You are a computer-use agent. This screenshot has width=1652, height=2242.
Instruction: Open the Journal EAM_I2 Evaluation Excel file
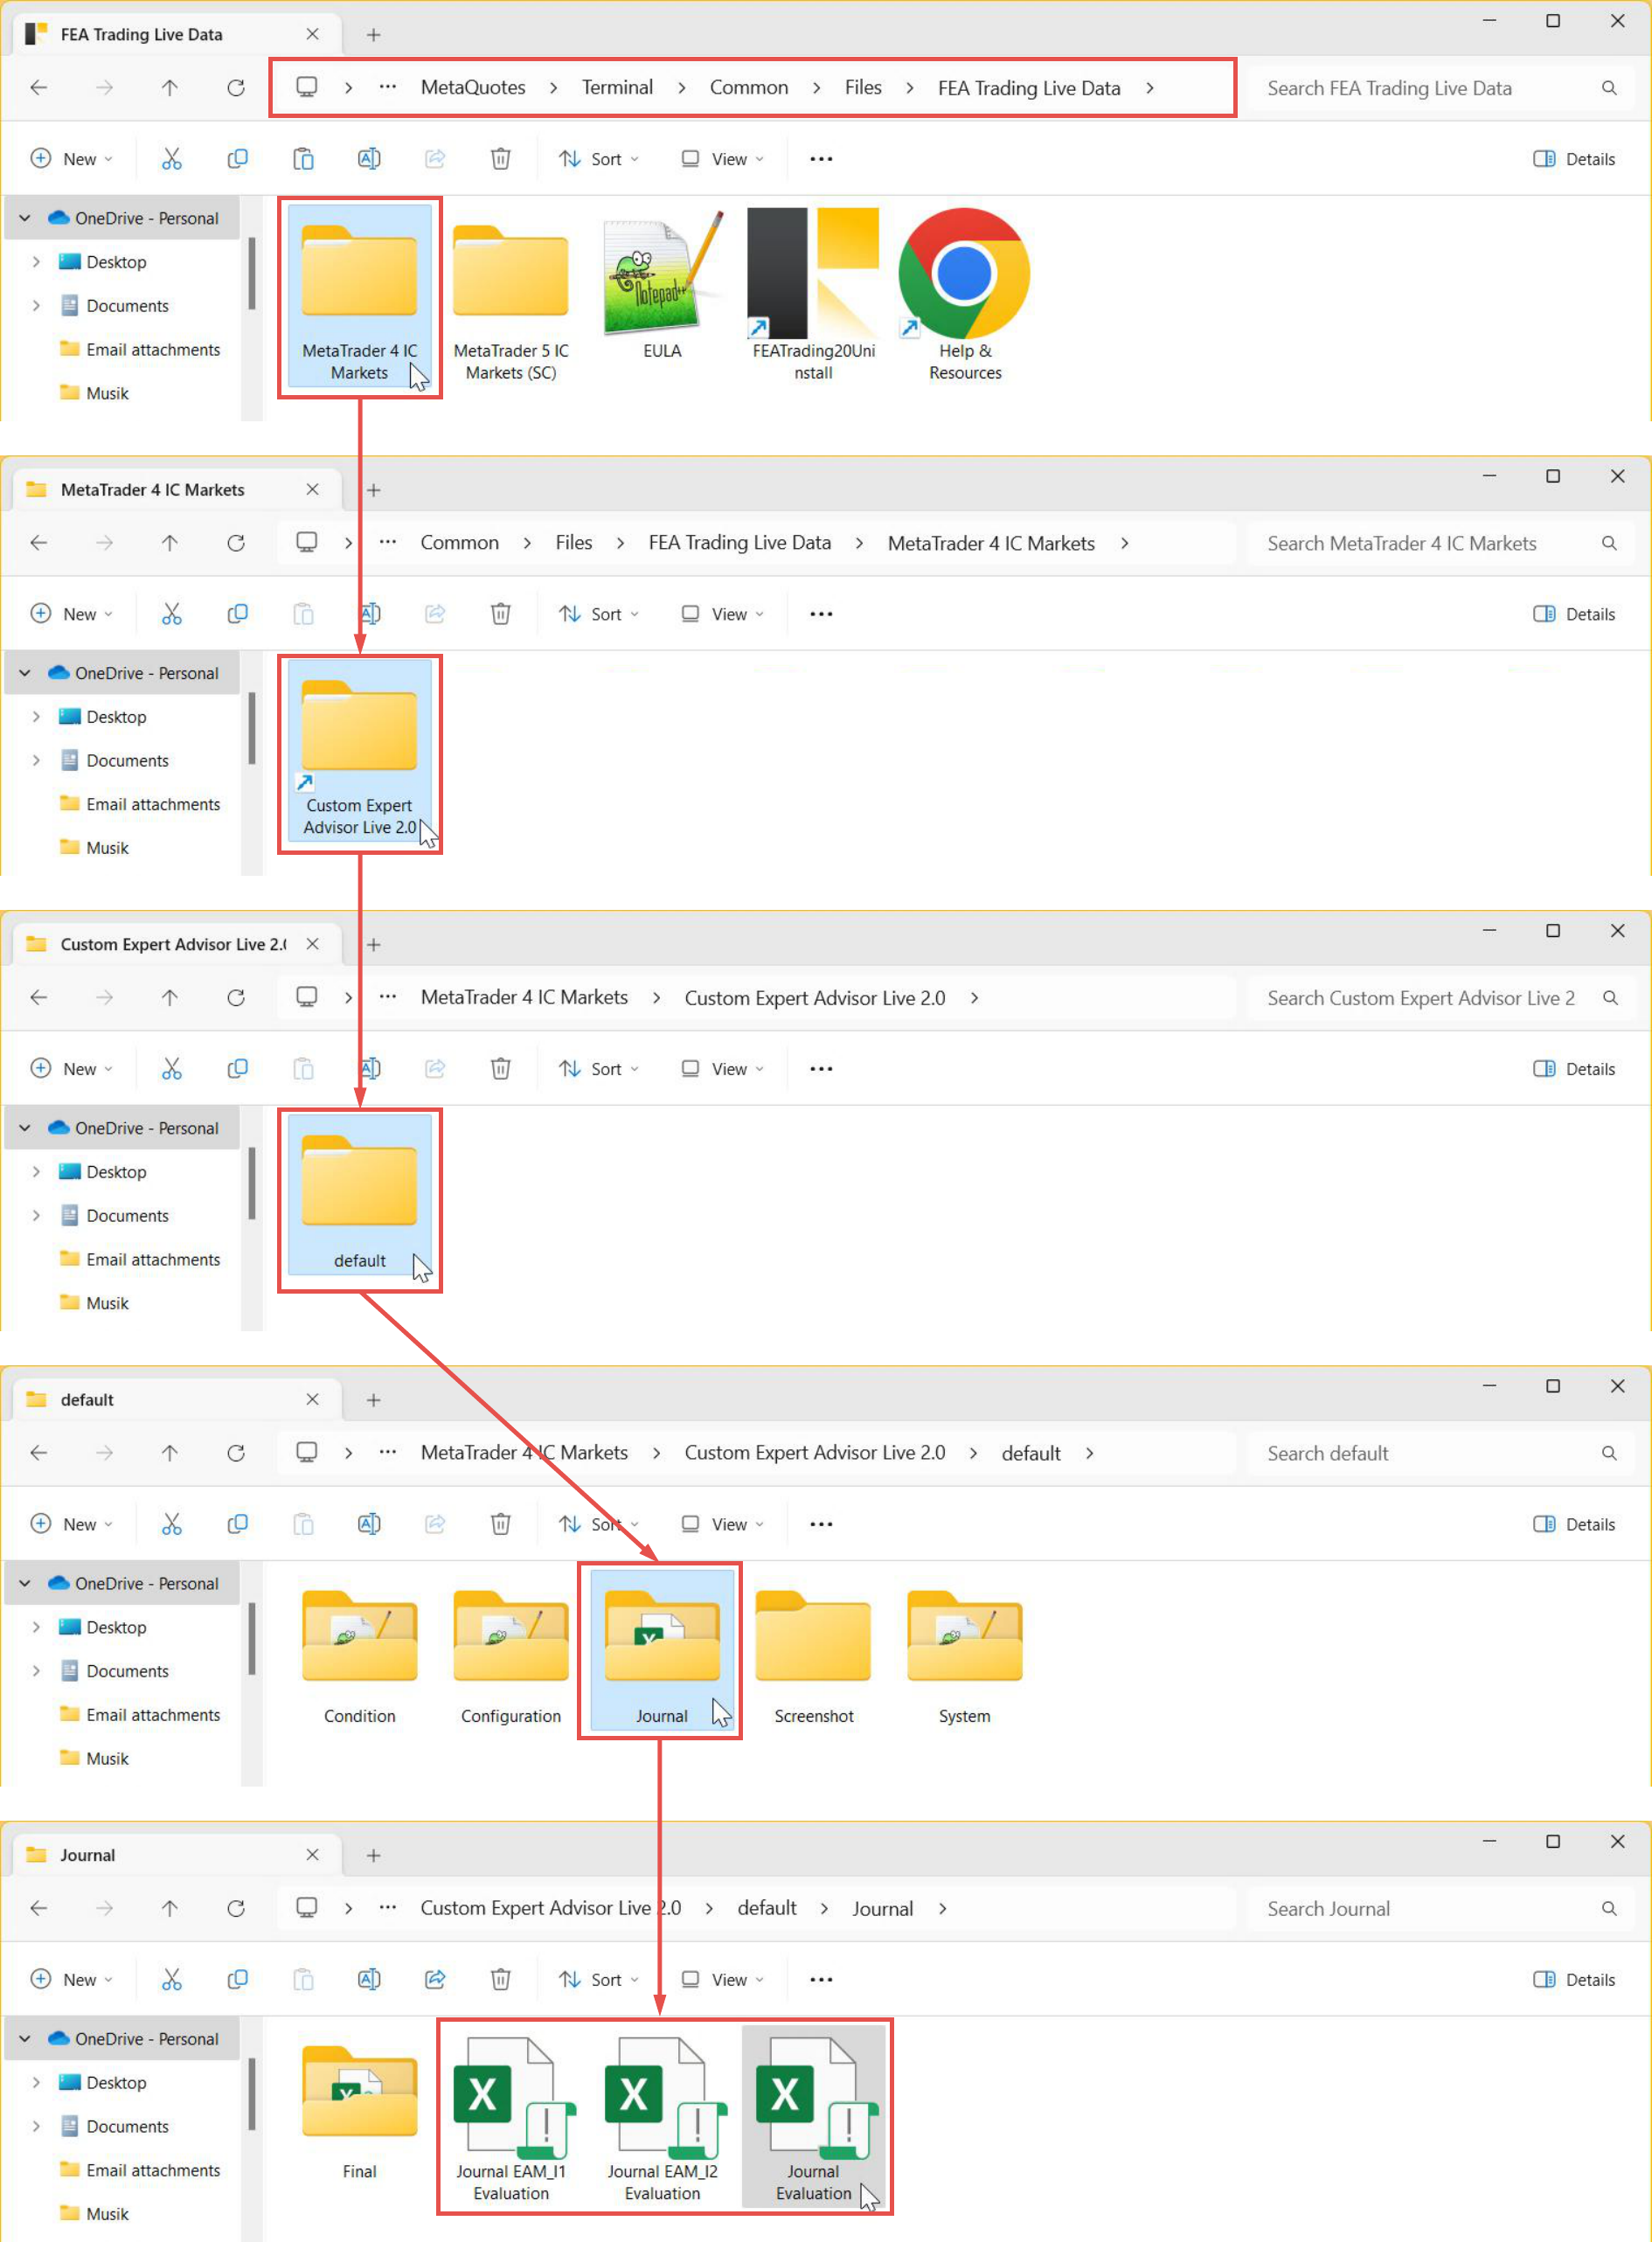[x=662, y=2118]
